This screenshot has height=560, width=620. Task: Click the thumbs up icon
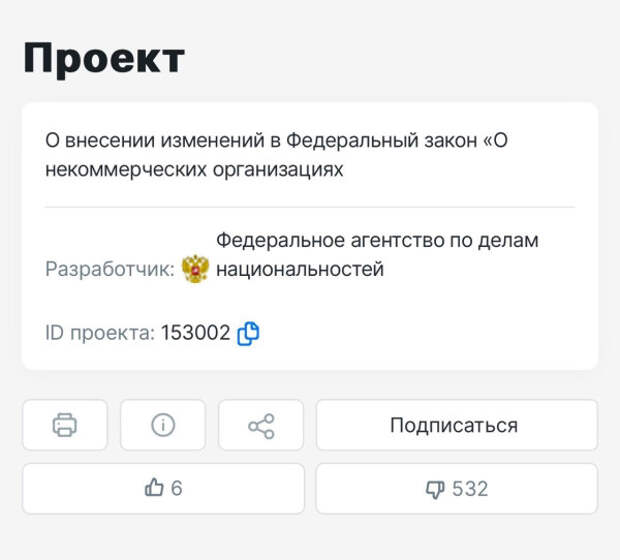point(154,487)
